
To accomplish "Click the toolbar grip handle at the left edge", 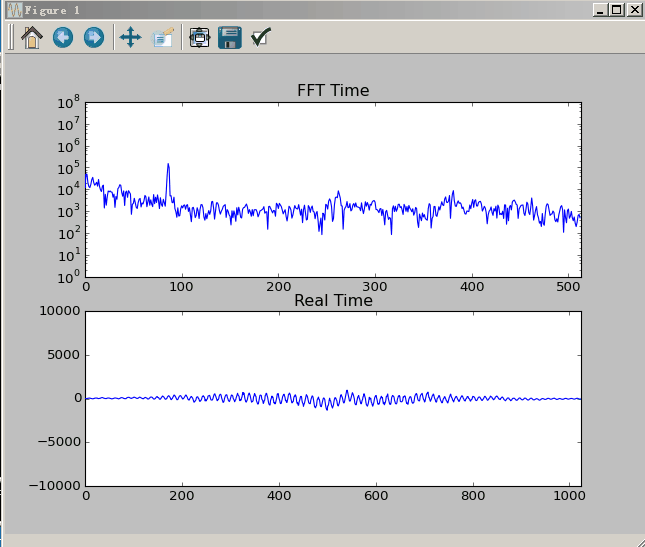I will pyautogui.click(x=11, y=38).
